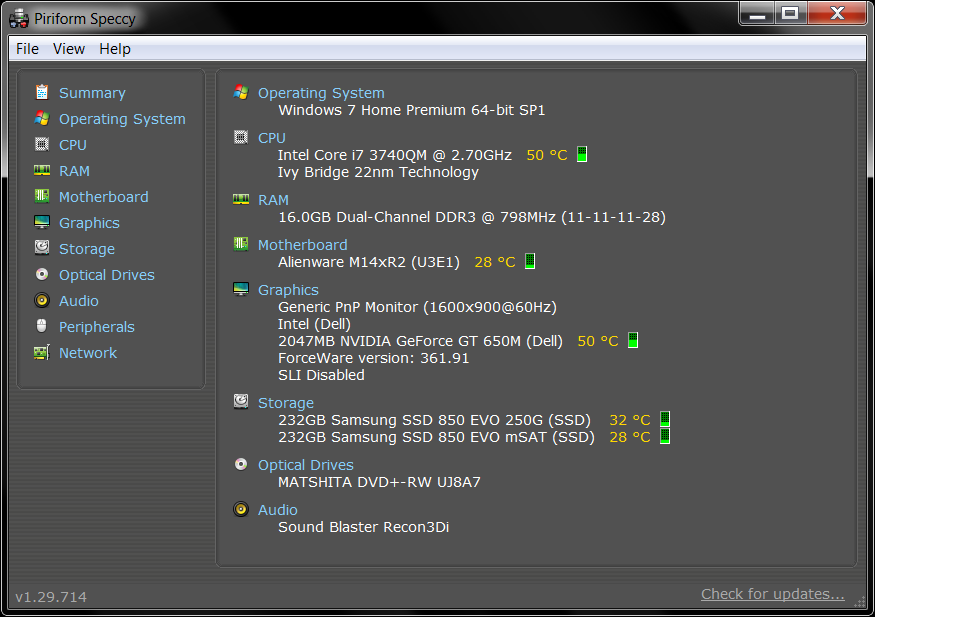960x617 pixels.
Task: Click the Summary clipboard icon in sidebar
Action: point(42,92)
